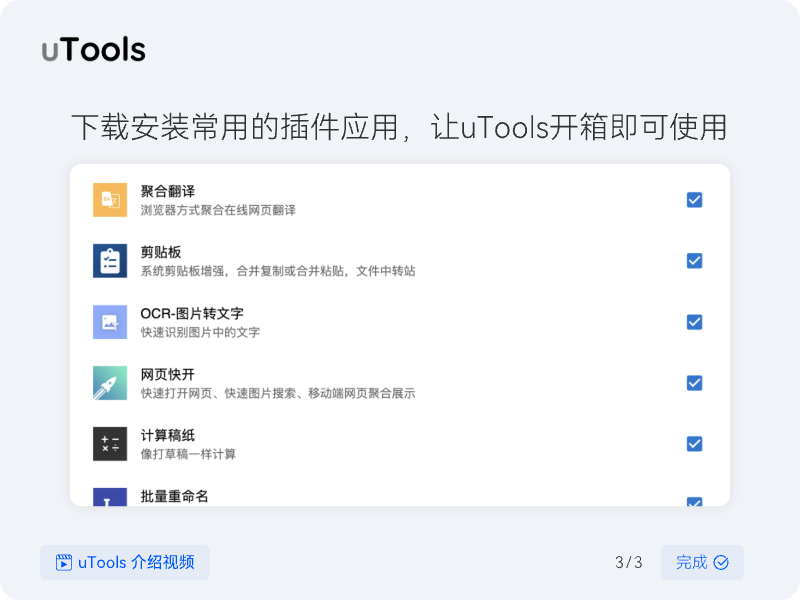Uncheck the 聚合翻译 checkbox
The image size is (800, 600).
click(694, 200)
